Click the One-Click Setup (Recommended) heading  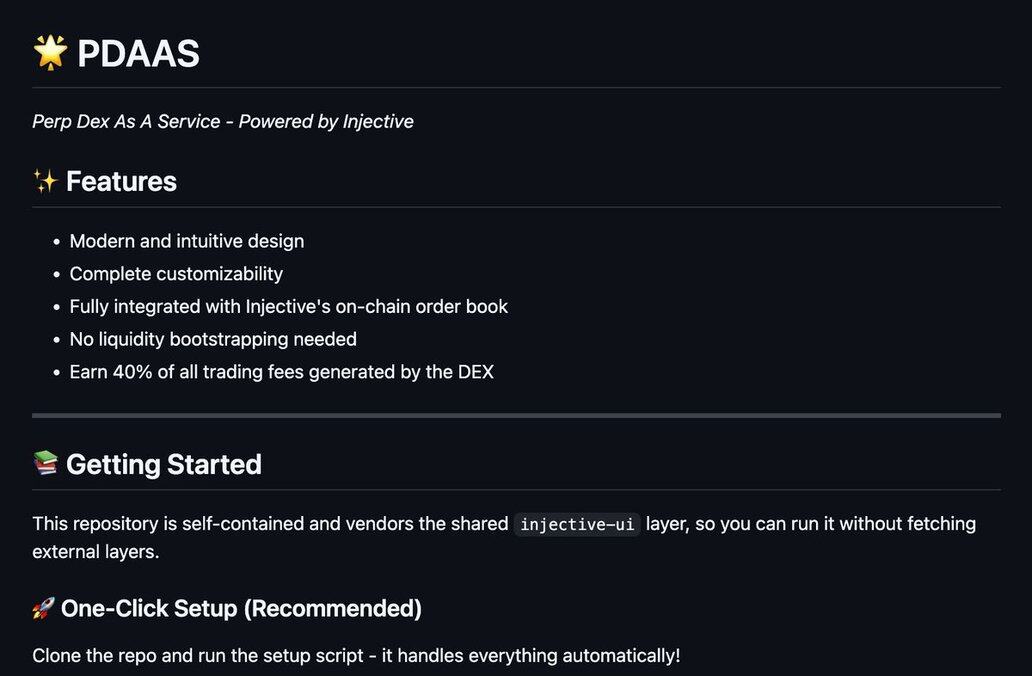pyautogui.click(x=241, y=608)
